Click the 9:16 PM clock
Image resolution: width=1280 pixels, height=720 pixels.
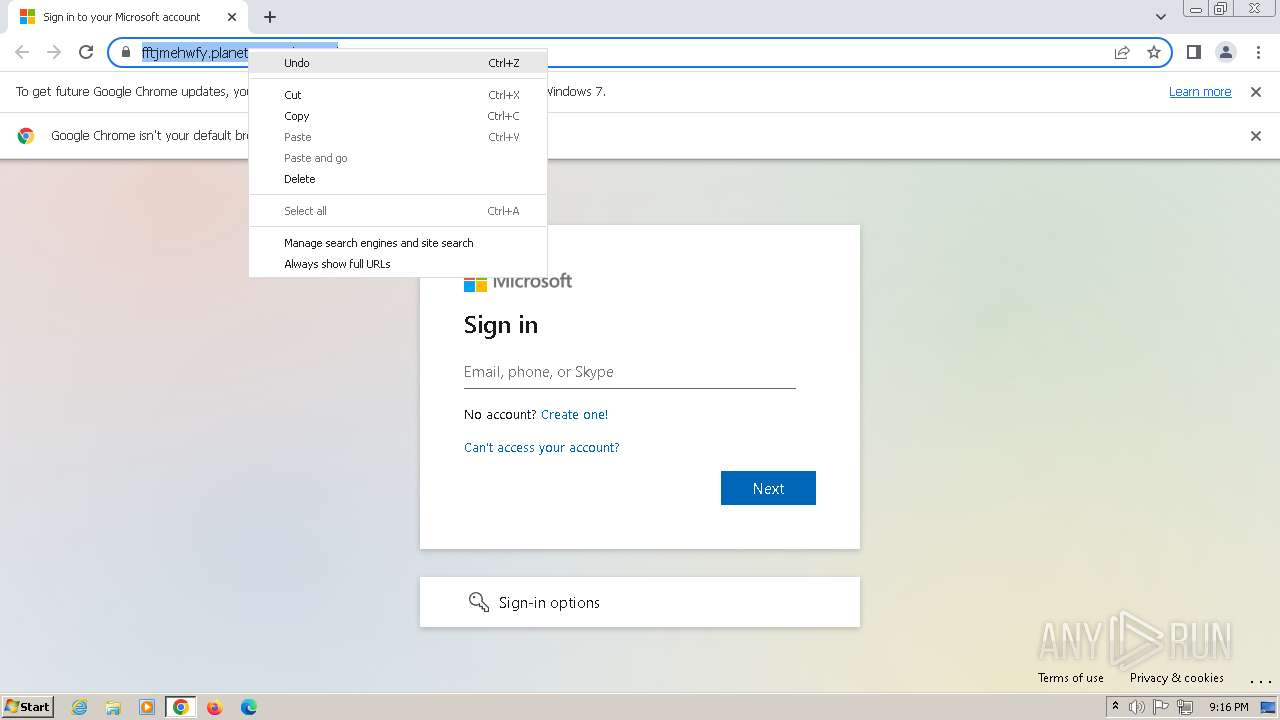1228,707
